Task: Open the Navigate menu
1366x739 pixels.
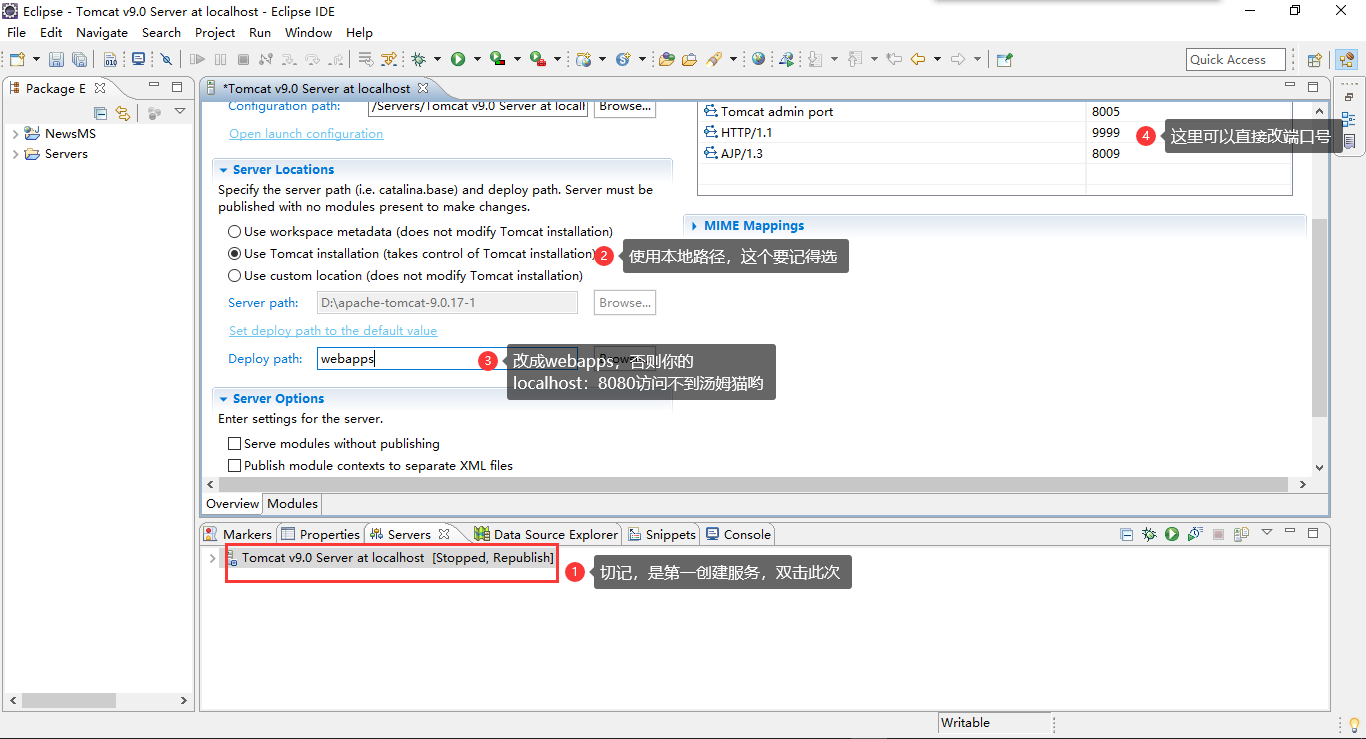Action: [x=102, y=32]
